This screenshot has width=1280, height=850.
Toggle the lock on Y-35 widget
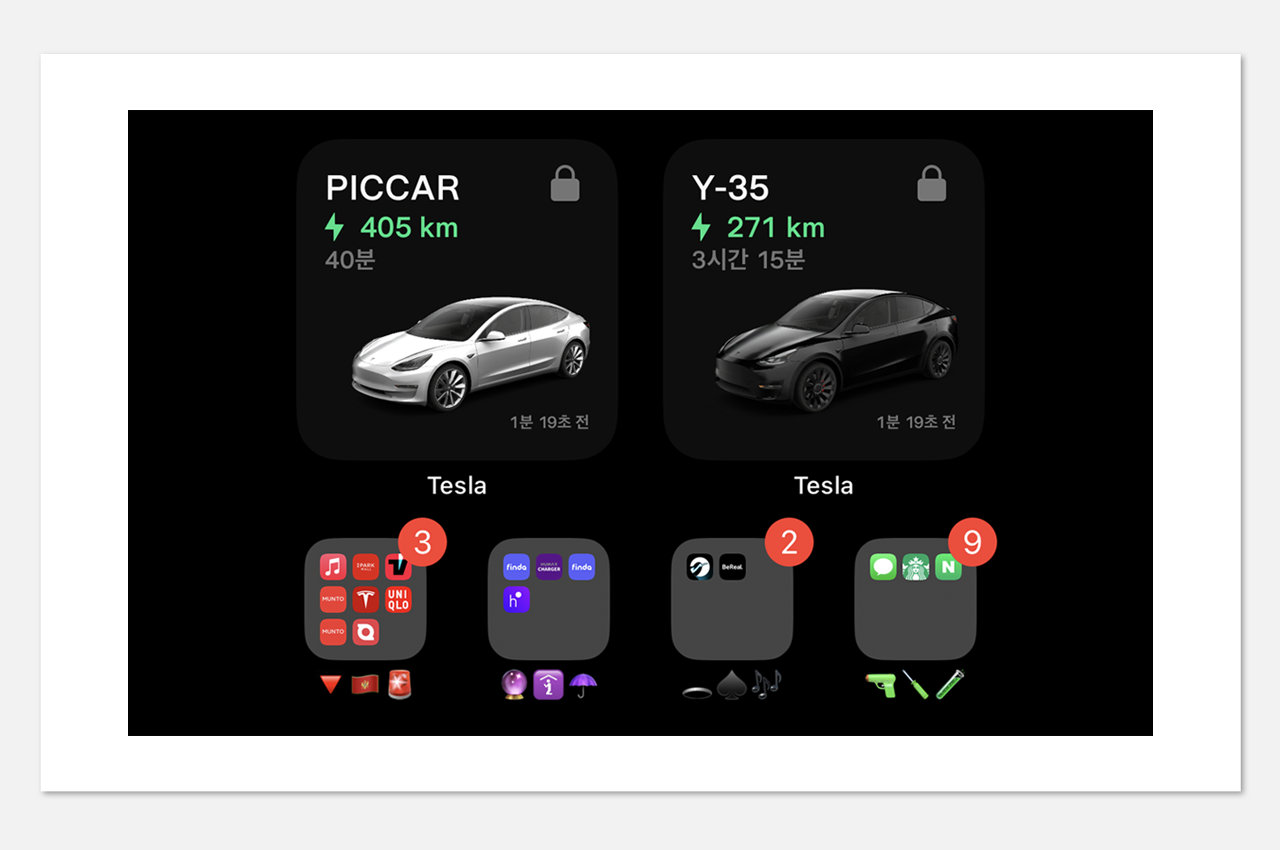pos(932,184)
